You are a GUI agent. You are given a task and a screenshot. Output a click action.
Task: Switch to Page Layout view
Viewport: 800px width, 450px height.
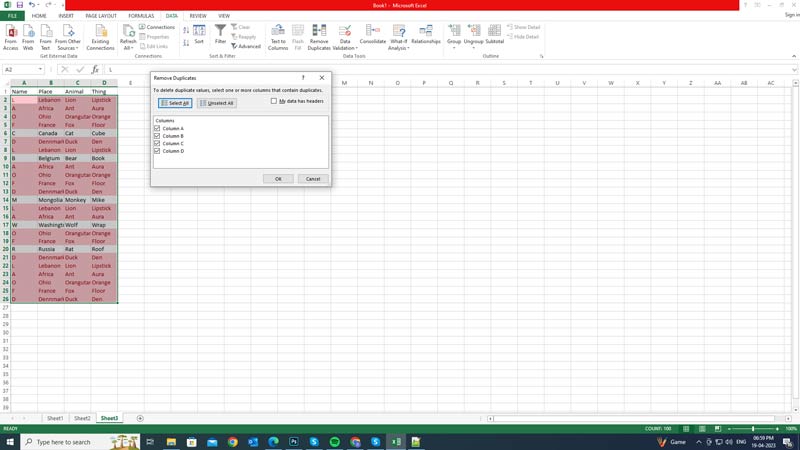pyautogui.click(x=702, y=429)
